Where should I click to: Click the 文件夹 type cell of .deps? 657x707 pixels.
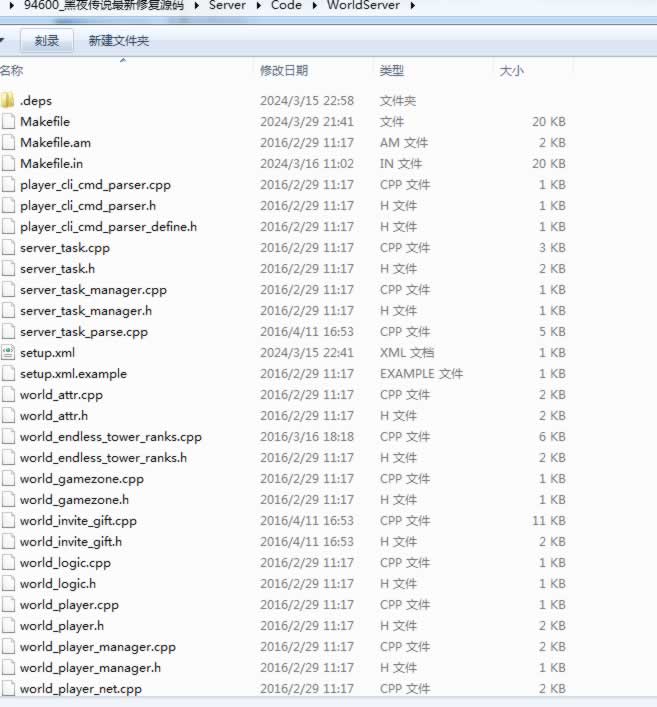[398, 101]
